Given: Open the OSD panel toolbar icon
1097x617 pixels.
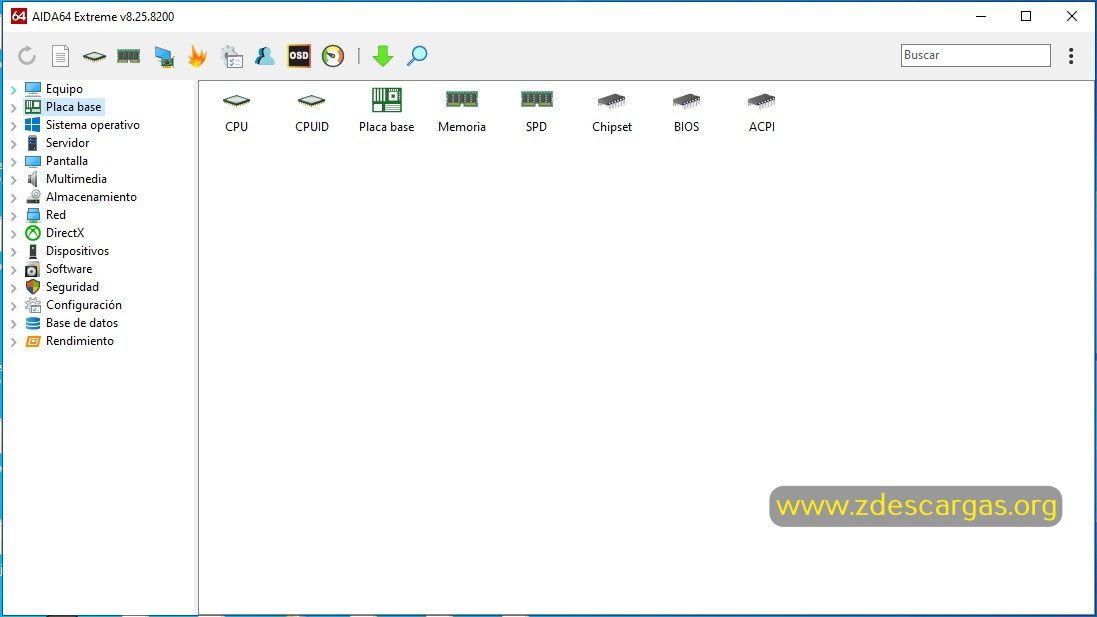Looking at the screenshot, I should (299, 56).
